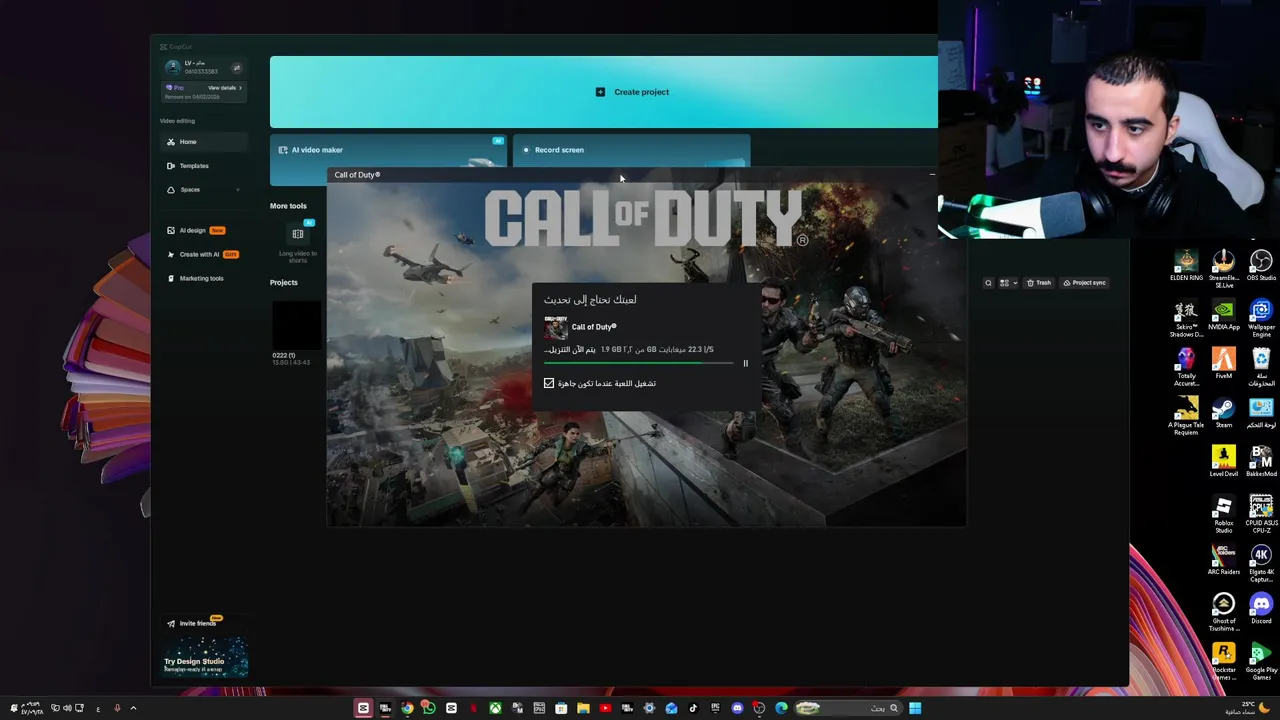Open TikTok from the taskbar
Image resolution: width=1280 pixels, height=720 pixels.
[x=693, y=708]
